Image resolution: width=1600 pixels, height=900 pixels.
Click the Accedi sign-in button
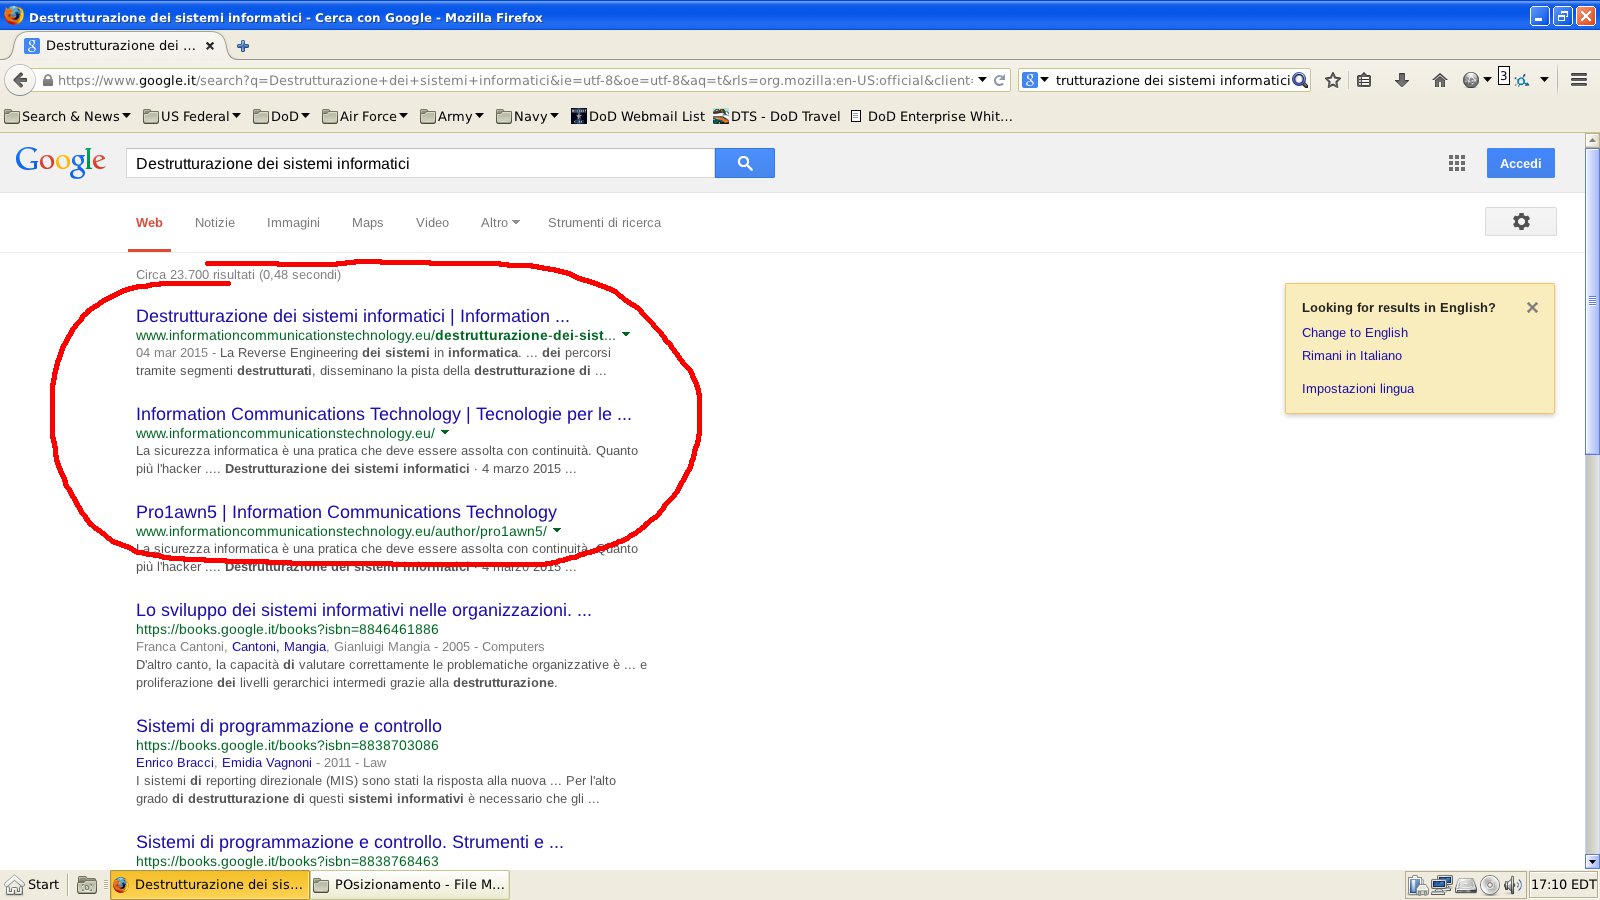(1520, 163)
